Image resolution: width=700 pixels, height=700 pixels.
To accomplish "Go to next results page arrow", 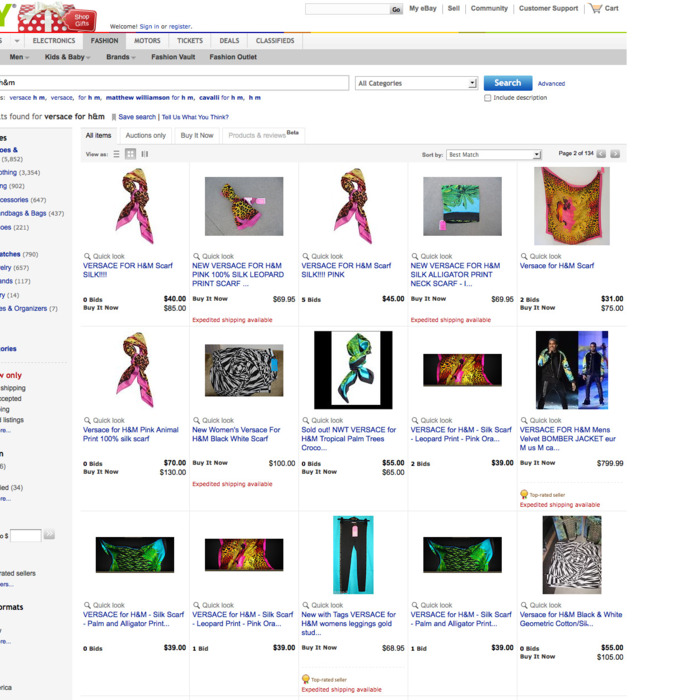I will point(615,154).
